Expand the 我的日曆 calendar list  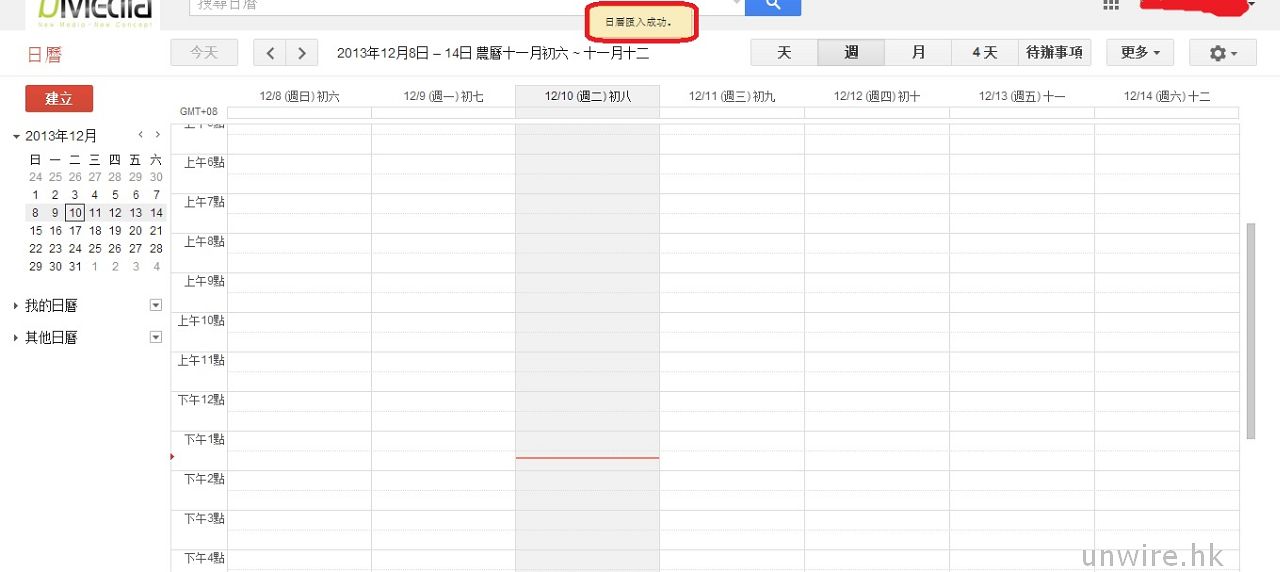coord(16,306)
